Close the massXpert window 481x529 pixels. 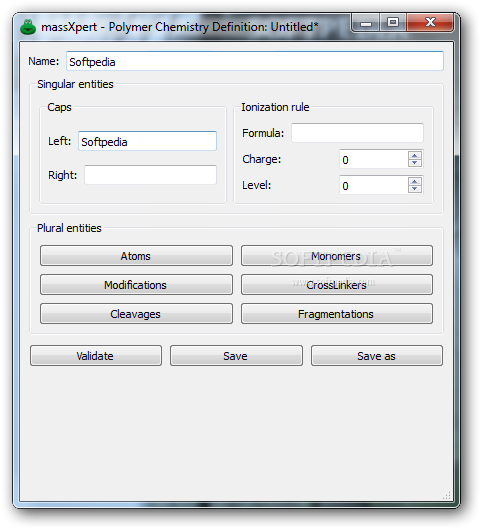(x=430, y=23)
